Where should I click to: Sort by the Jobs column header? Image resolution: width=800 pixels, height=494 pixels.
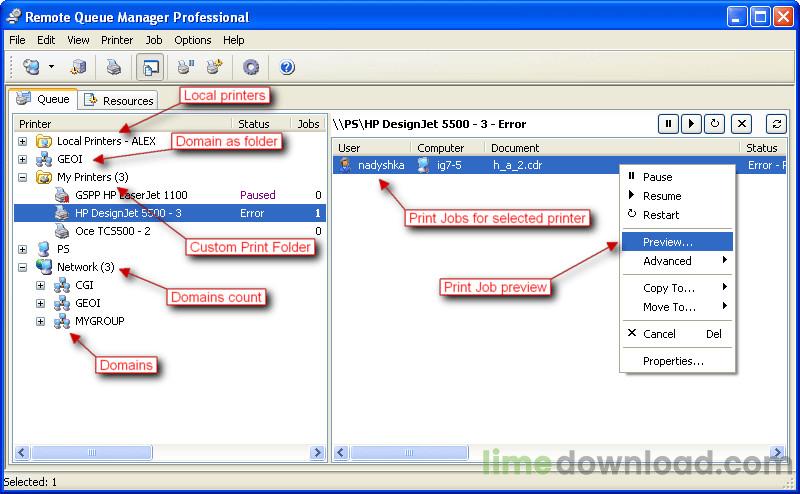point(308,124)
